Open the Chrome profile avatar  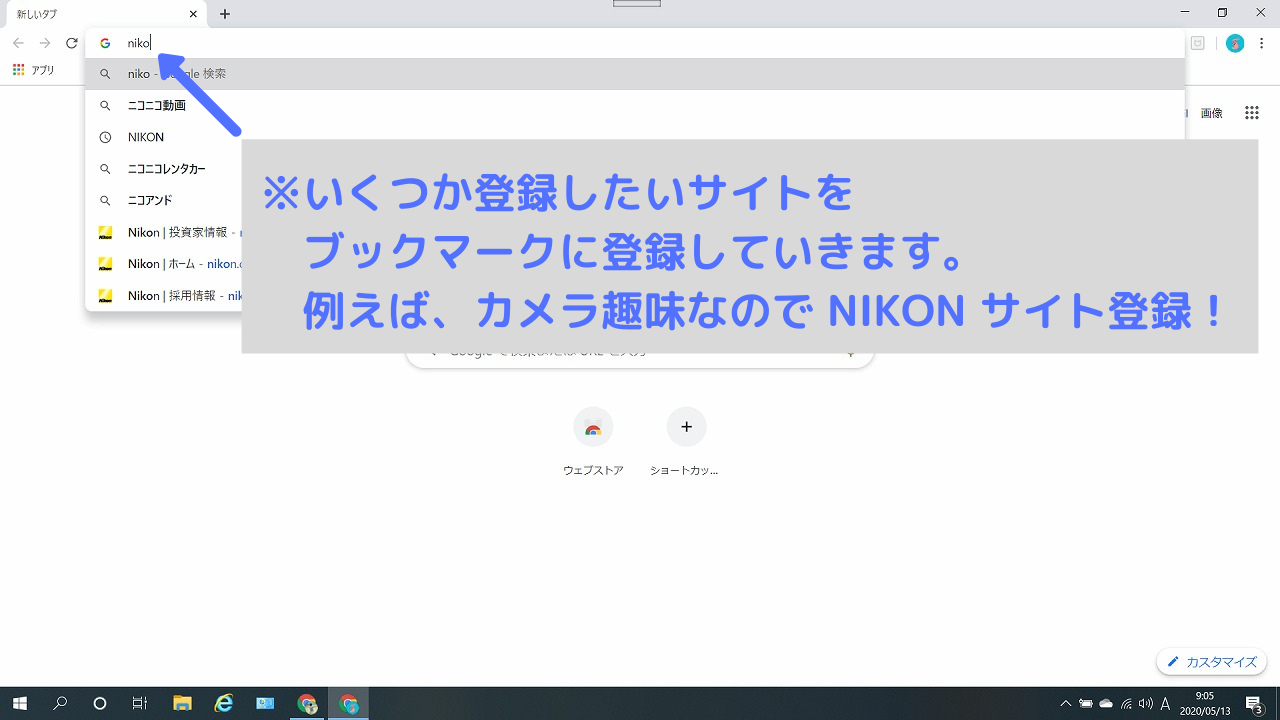pyautogui.click(x=1235, y=43)
